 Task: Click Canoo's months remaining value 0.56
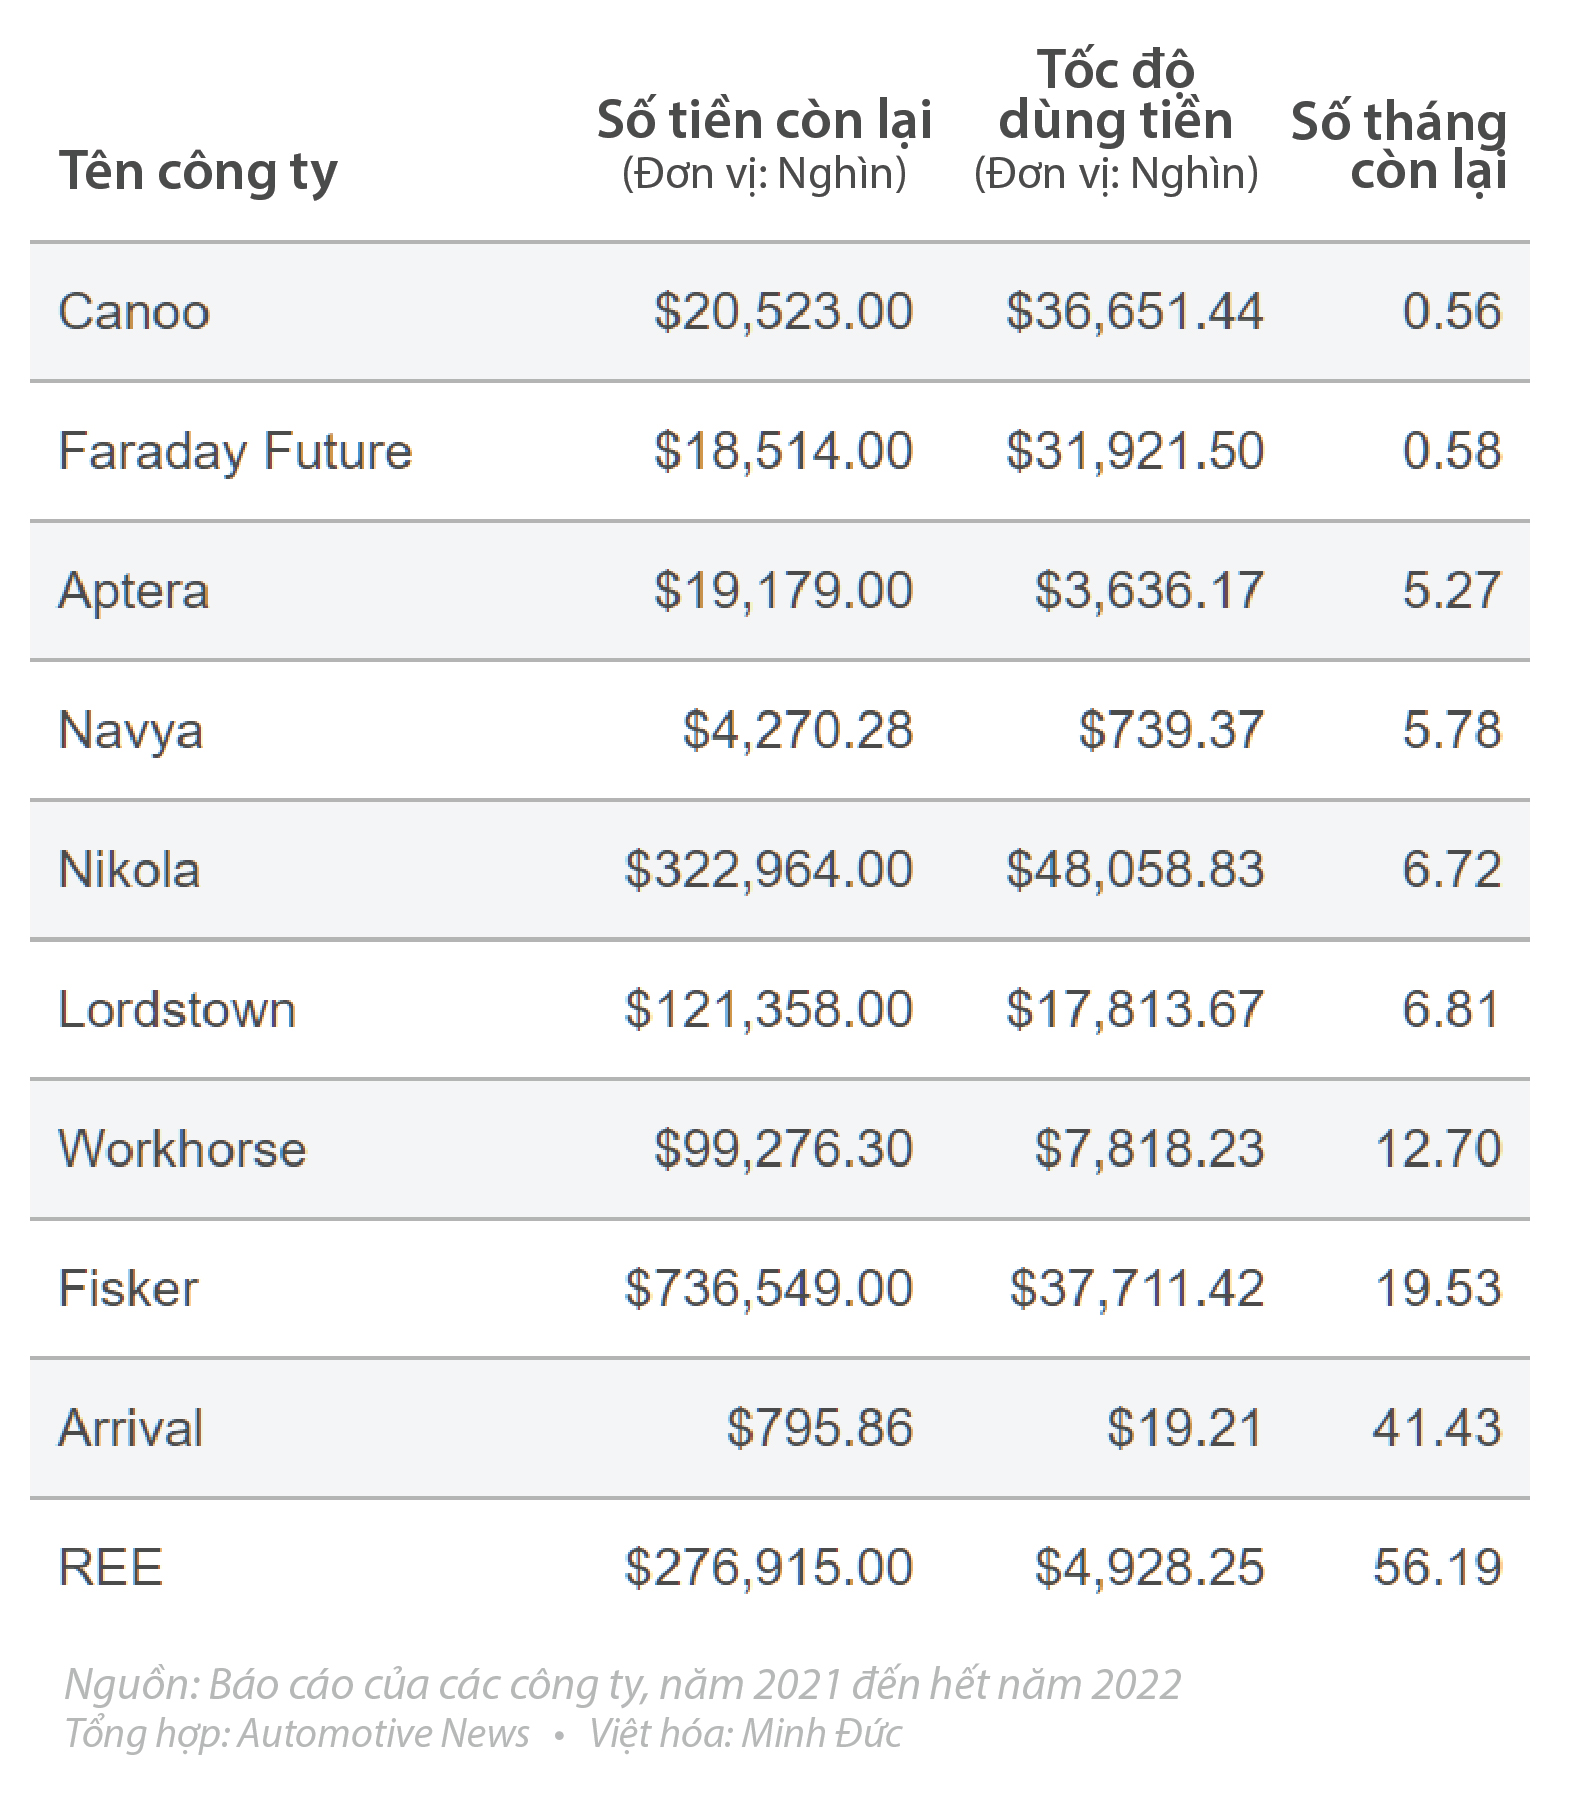pos(1451,311)
